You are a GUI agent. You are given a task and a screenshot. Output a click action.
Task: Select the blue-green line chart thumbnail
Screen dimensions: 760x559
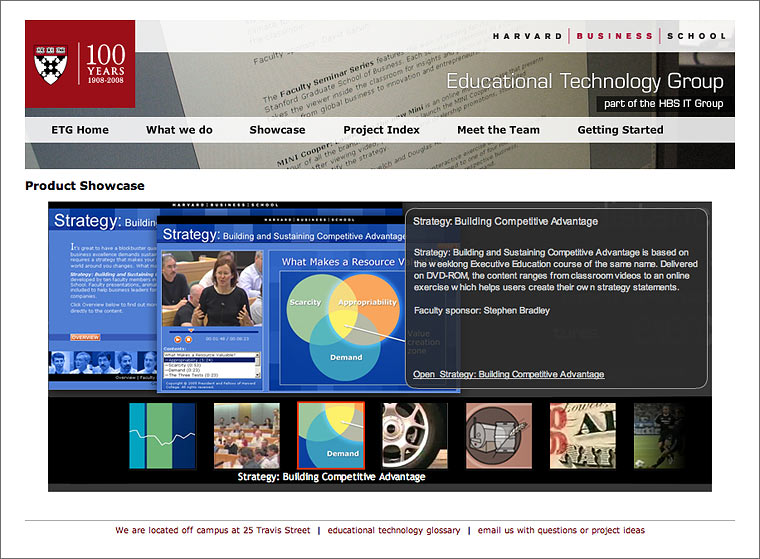(162, 436)
